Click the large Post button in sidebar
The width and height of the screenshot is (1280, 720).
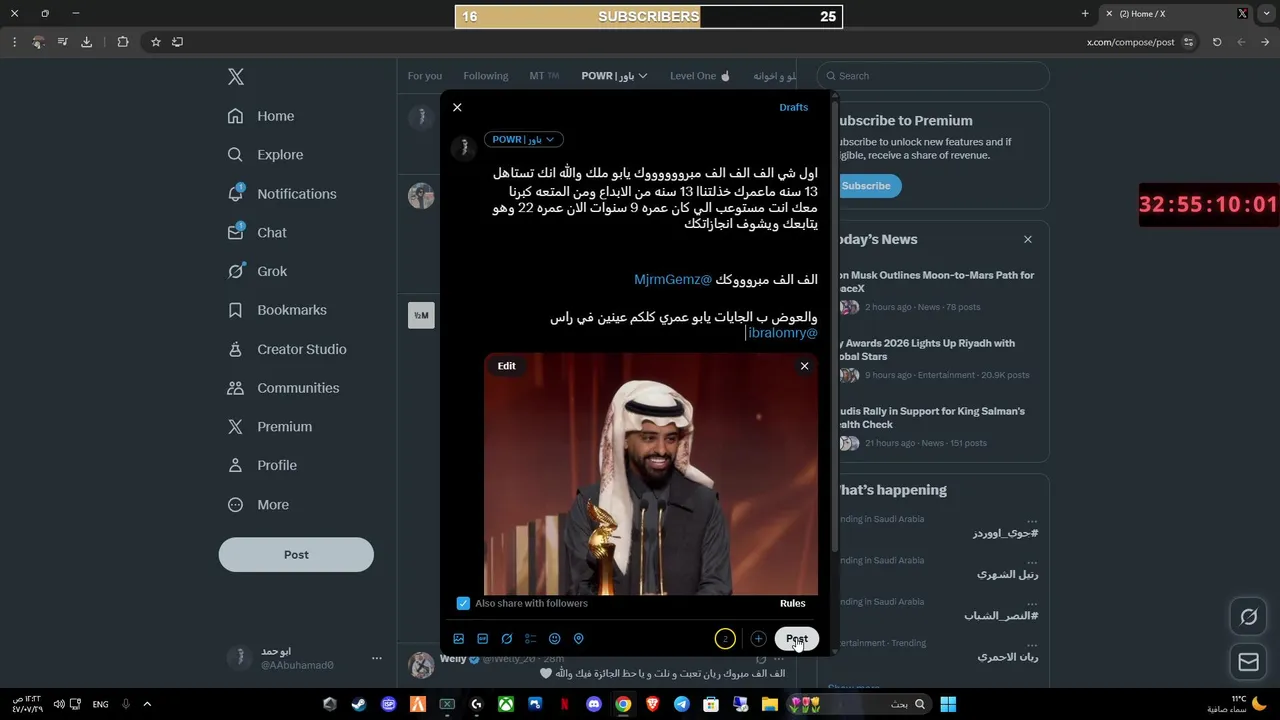coord(296,555)
